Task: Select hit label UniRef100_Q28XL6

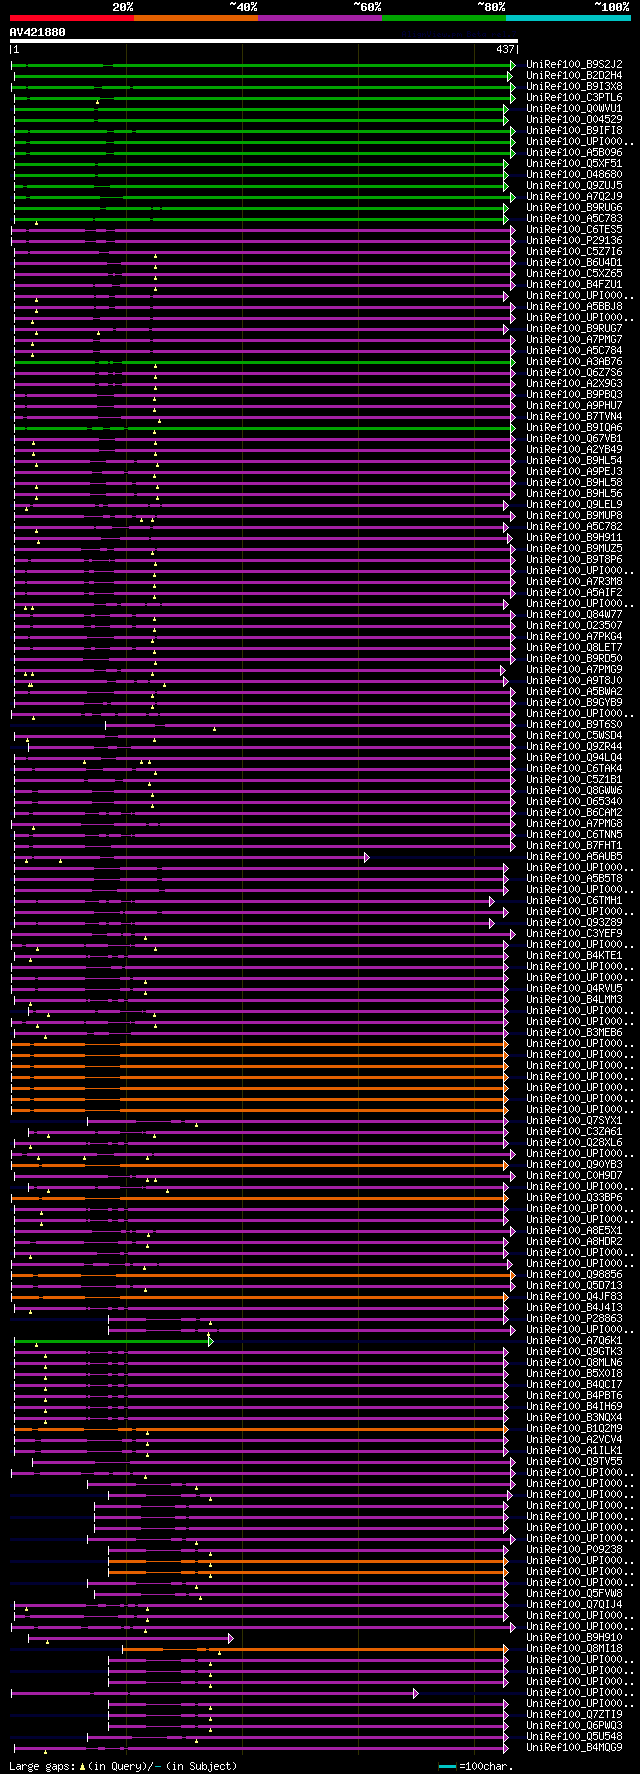Action: (574, 1142)
